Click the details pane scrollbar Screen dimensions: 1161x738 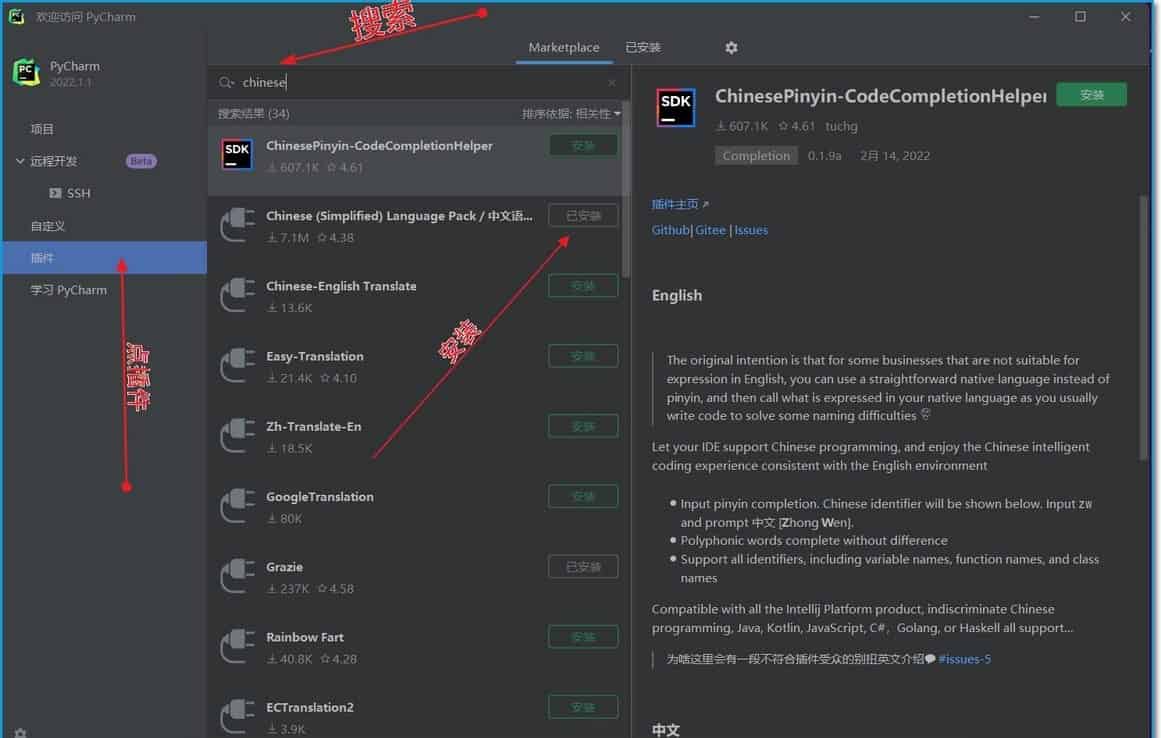(1143, 328)
